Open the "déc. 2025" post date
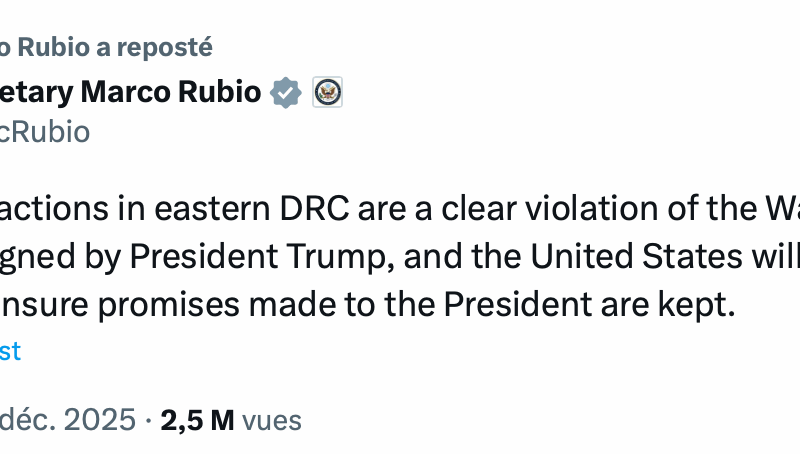 coord(67,420)
